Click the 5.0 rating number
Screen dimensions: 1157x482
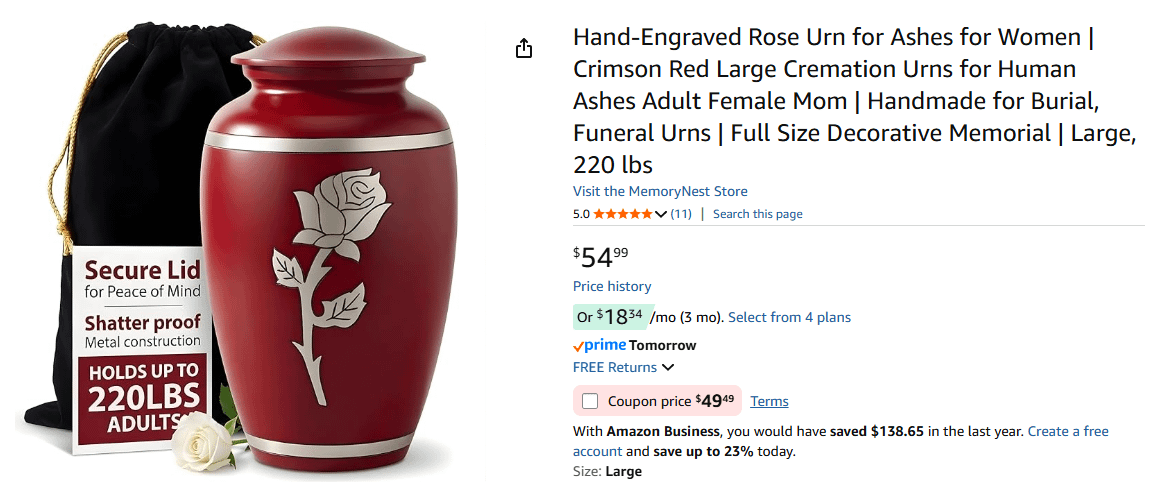point(581,214)
